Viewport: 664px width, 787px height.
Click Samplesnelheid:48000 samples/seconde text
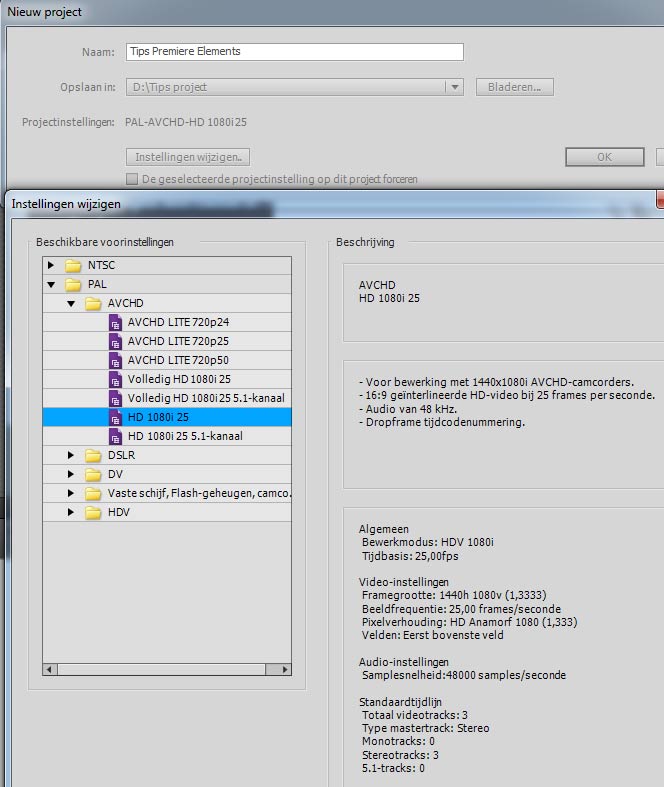pyautogui.click(x=464, y=676)
